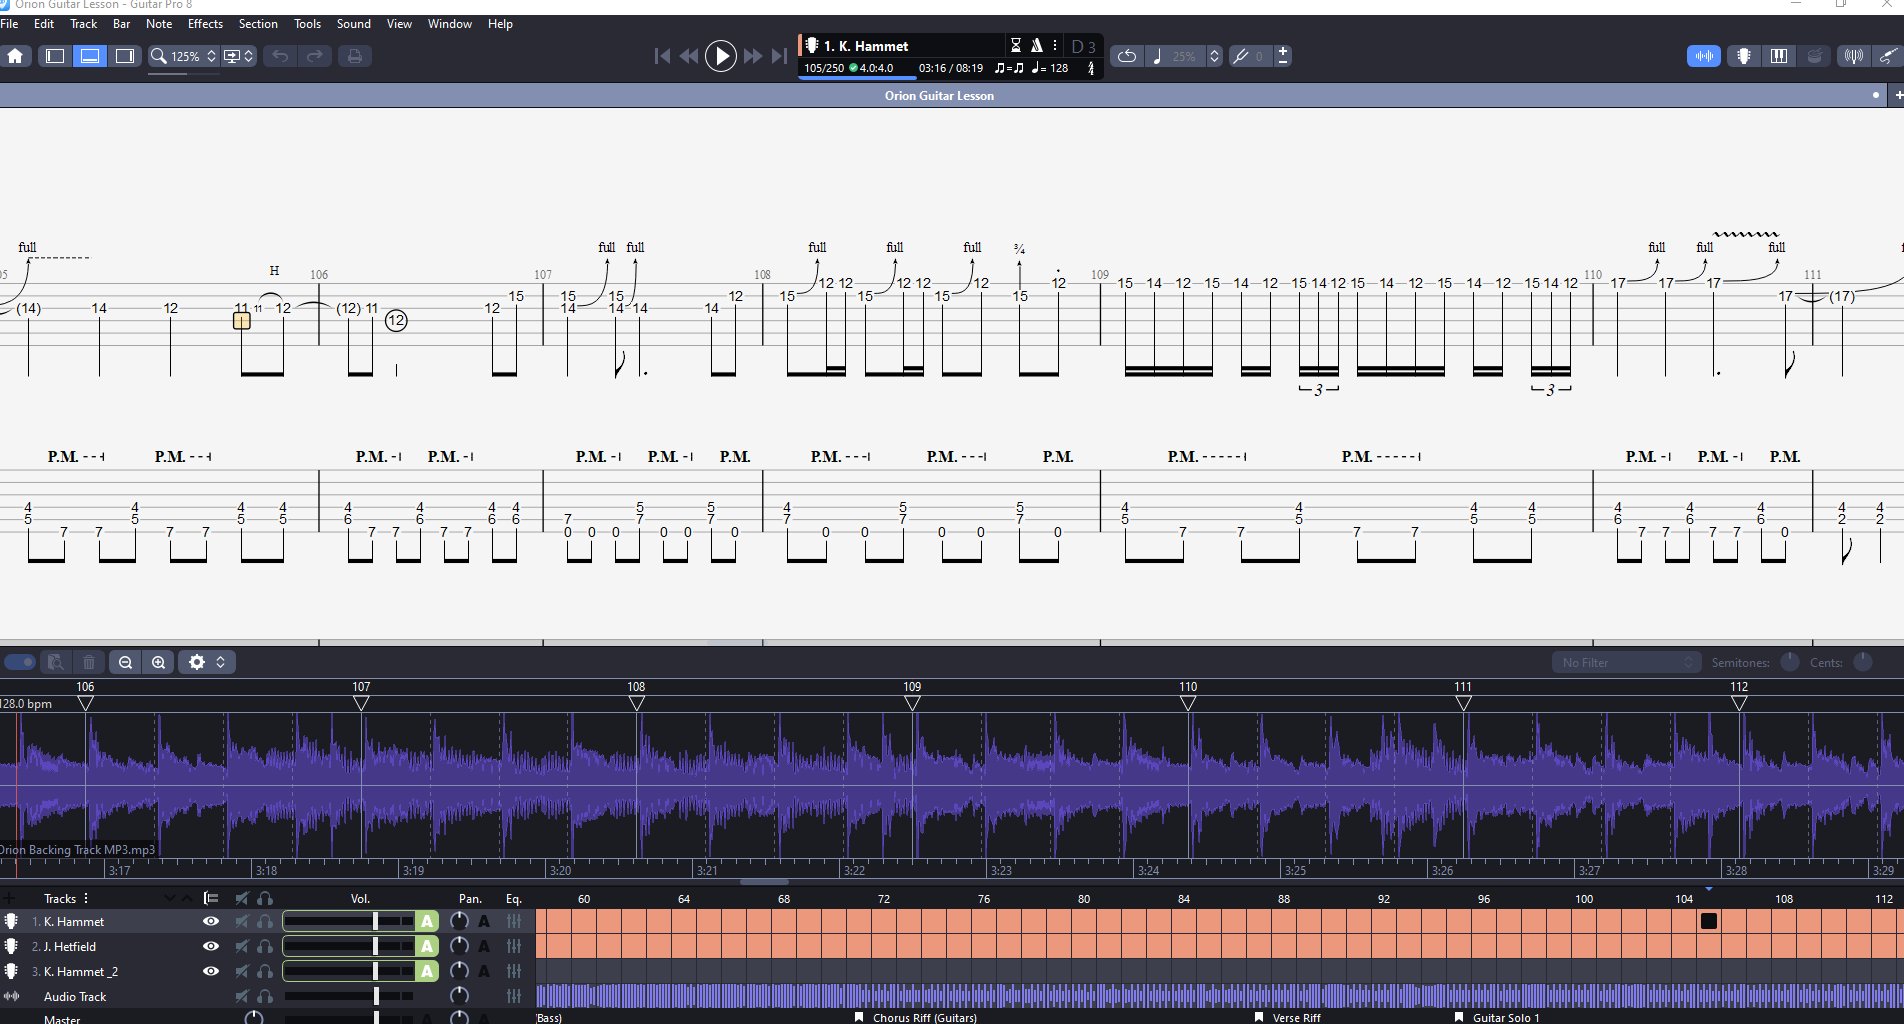The width and height of the screenshot is (1904, 1024).
Task: Click the Home button in the toolbar
Action: click(x=16, y=56)
